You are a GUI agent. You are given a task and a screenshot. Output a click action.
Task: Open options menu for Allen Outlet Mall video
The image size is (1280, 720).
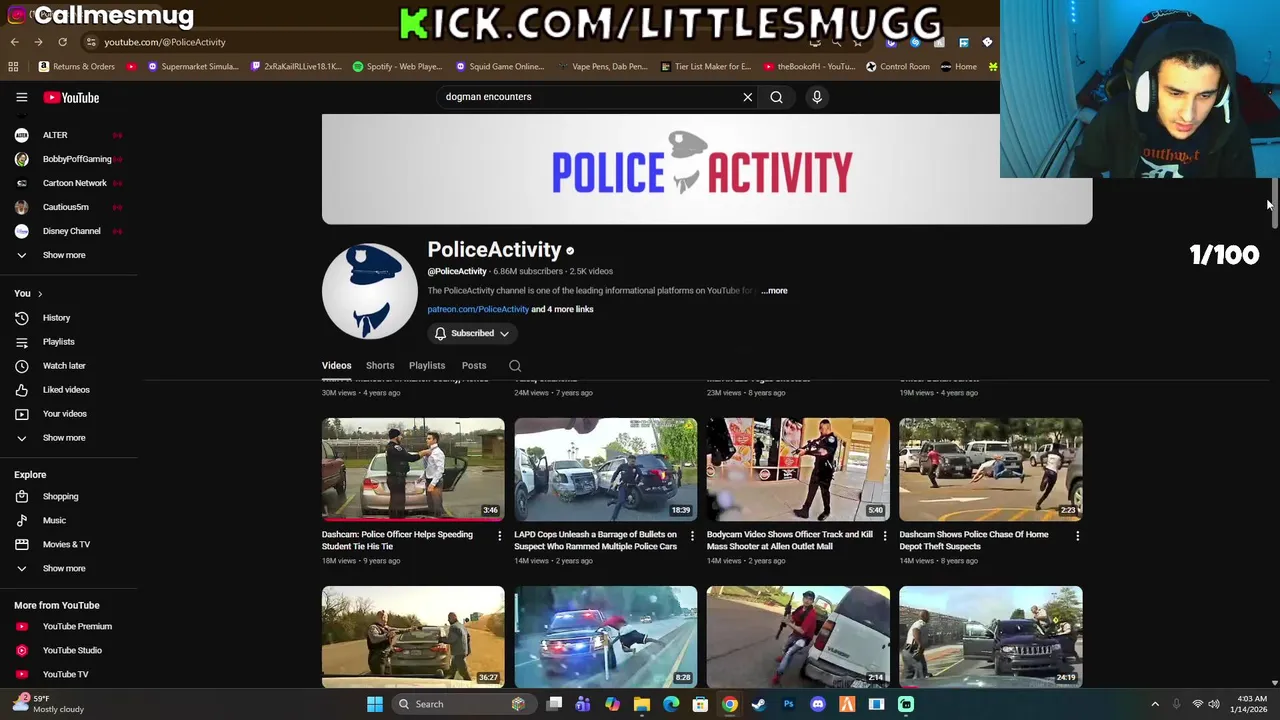pos(884,536)
